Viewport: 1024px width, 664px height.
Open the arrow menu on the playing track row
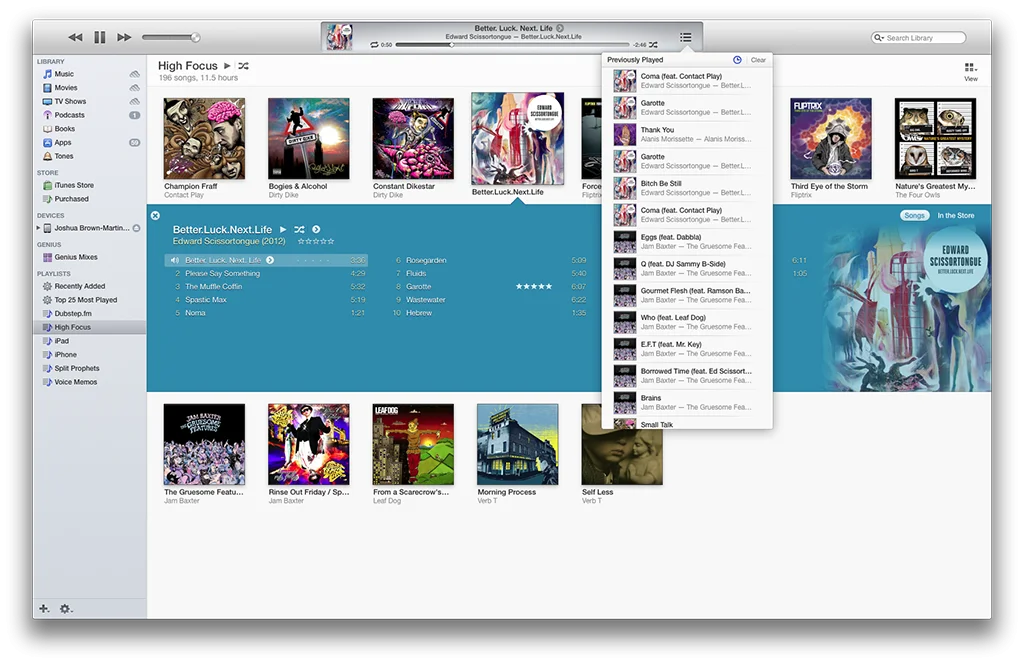[x=270, y=260]
